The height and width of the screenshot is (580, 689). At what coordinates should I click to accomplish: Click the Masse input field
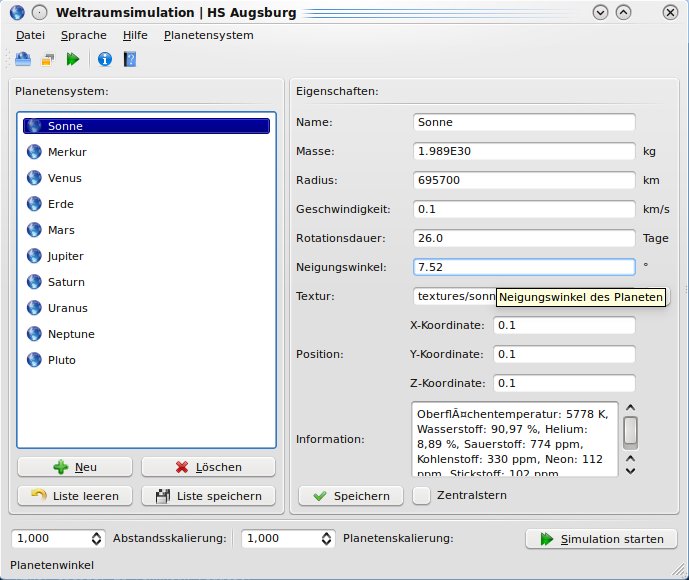[524, 152]
